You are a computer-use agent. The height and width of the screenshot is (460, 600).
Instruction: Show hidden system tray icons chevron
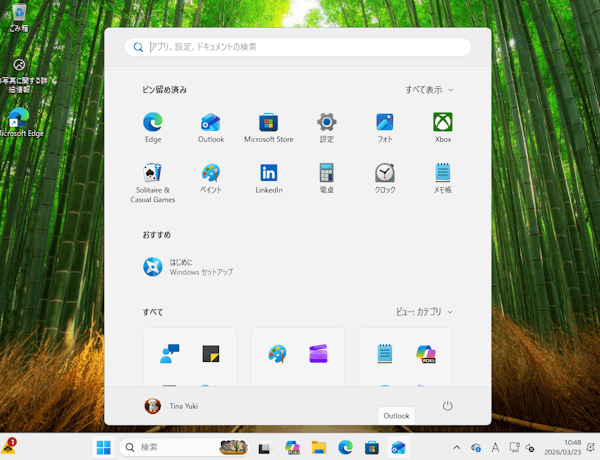click(457, 447)
